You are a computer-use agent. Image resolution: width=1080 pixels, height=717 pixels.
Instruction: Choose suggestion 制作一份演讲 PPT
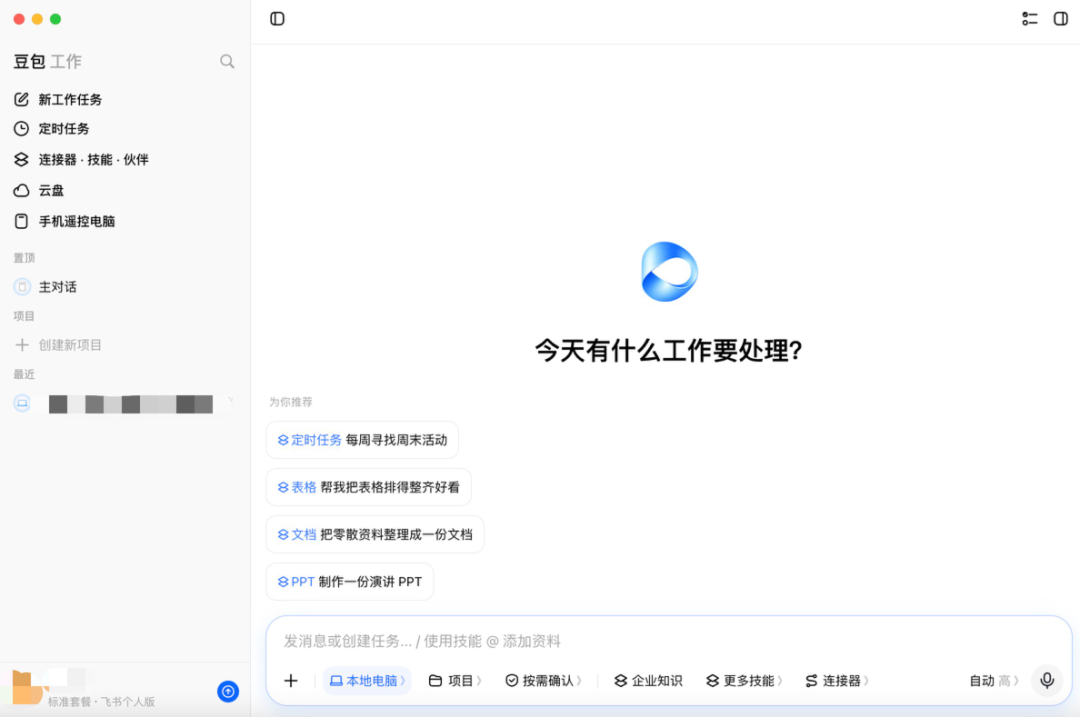[350, 581]
